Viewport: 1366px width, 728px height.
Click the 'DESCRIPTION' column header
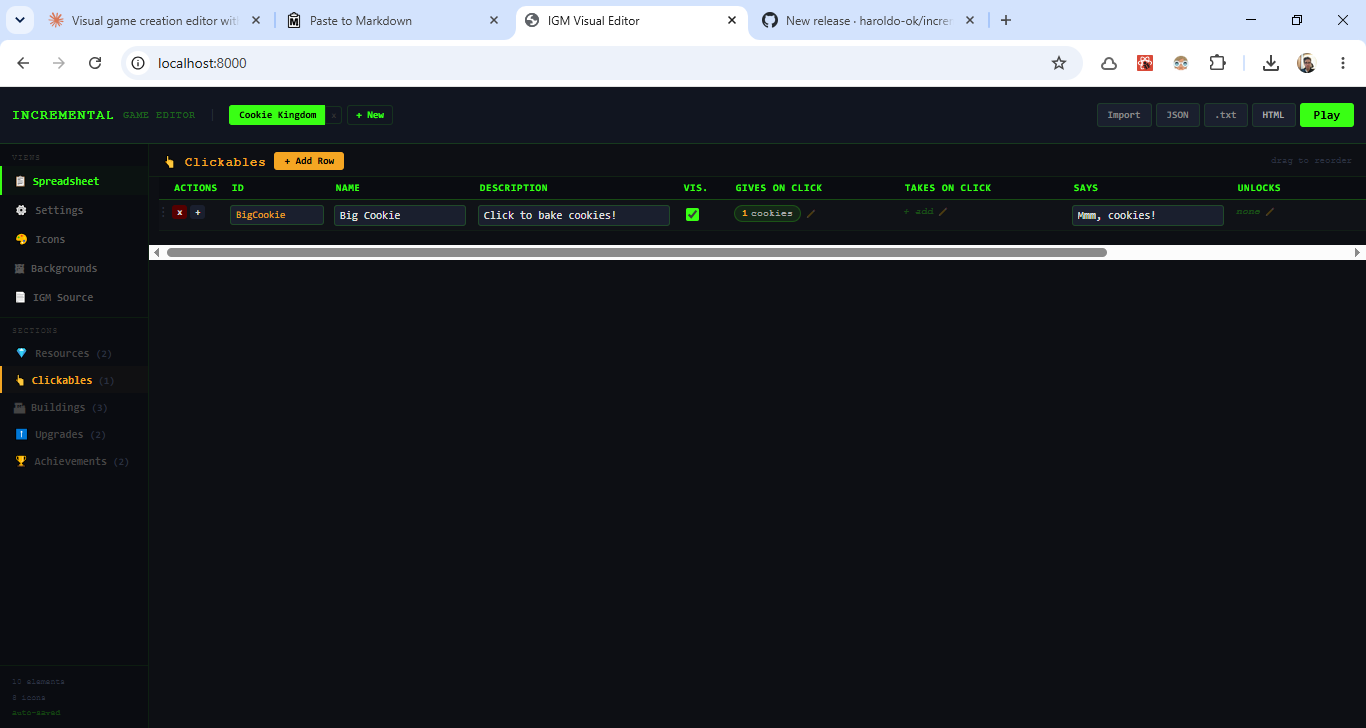tap(514, 188)
